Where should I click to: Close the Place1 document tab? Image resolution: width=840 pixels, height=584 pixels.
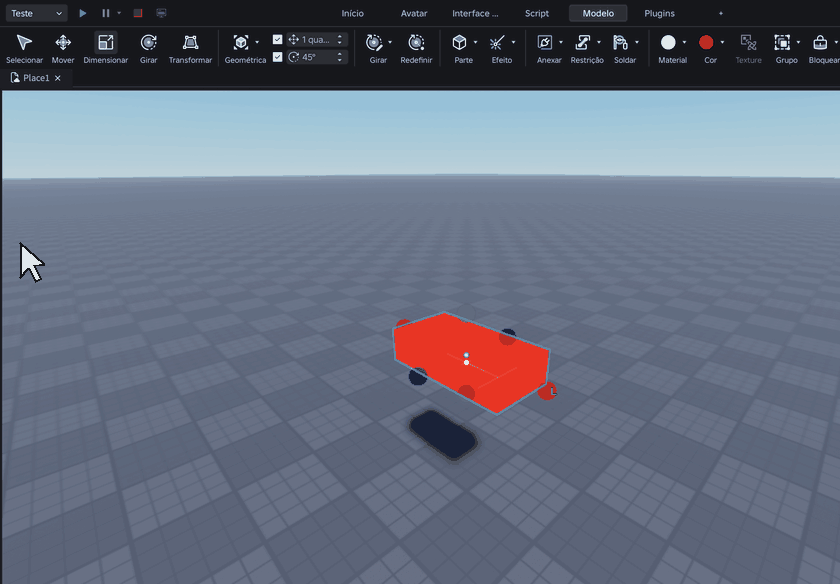pos(58,78)
